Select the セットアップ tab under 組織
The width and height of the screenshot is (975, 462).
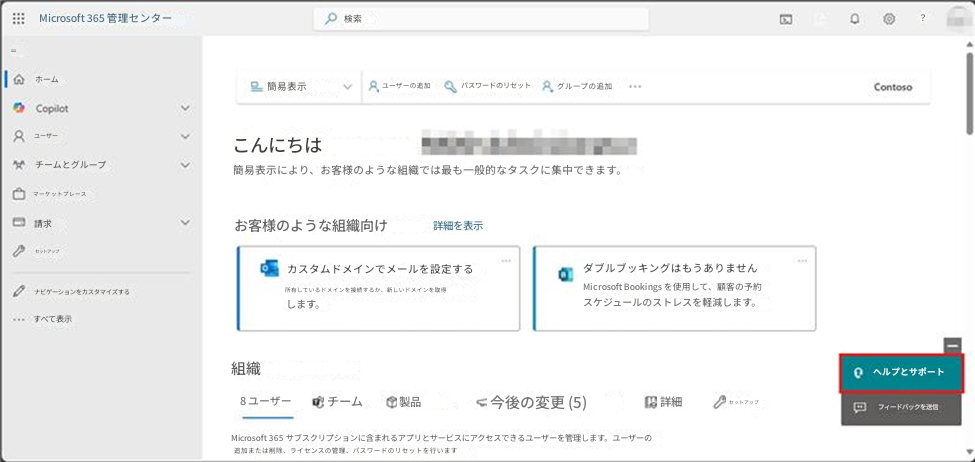coord(736,402)
